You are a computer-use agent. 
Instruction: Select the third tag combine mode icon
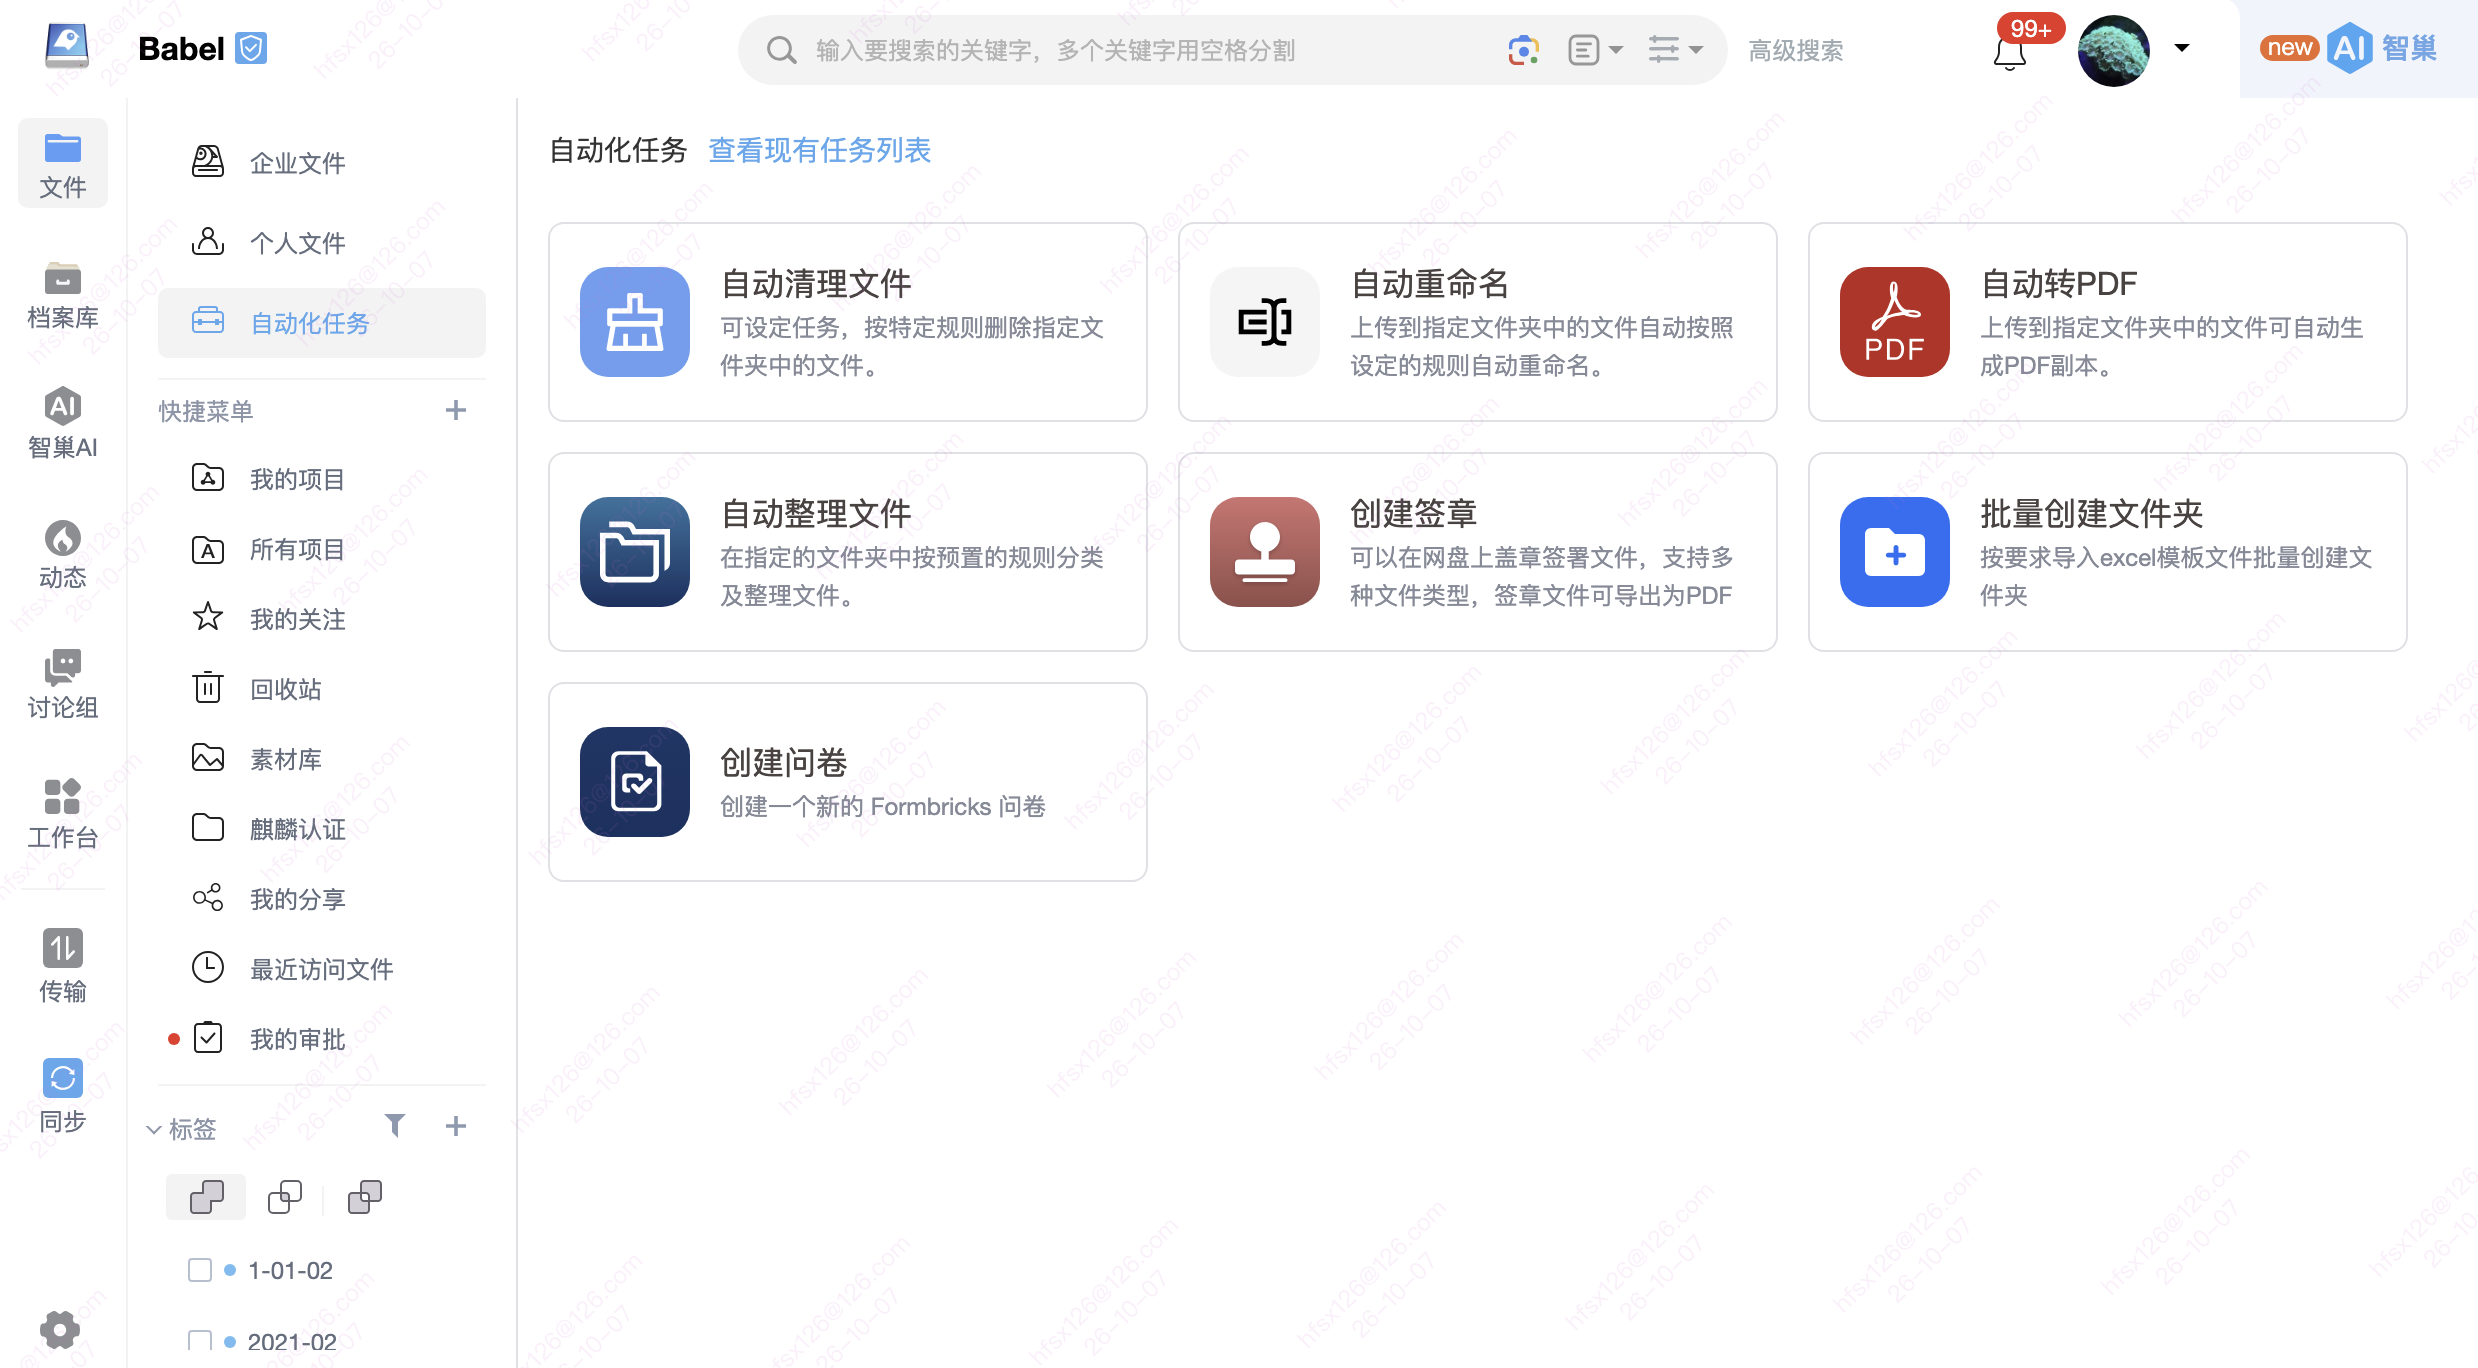pos(365,1197)
